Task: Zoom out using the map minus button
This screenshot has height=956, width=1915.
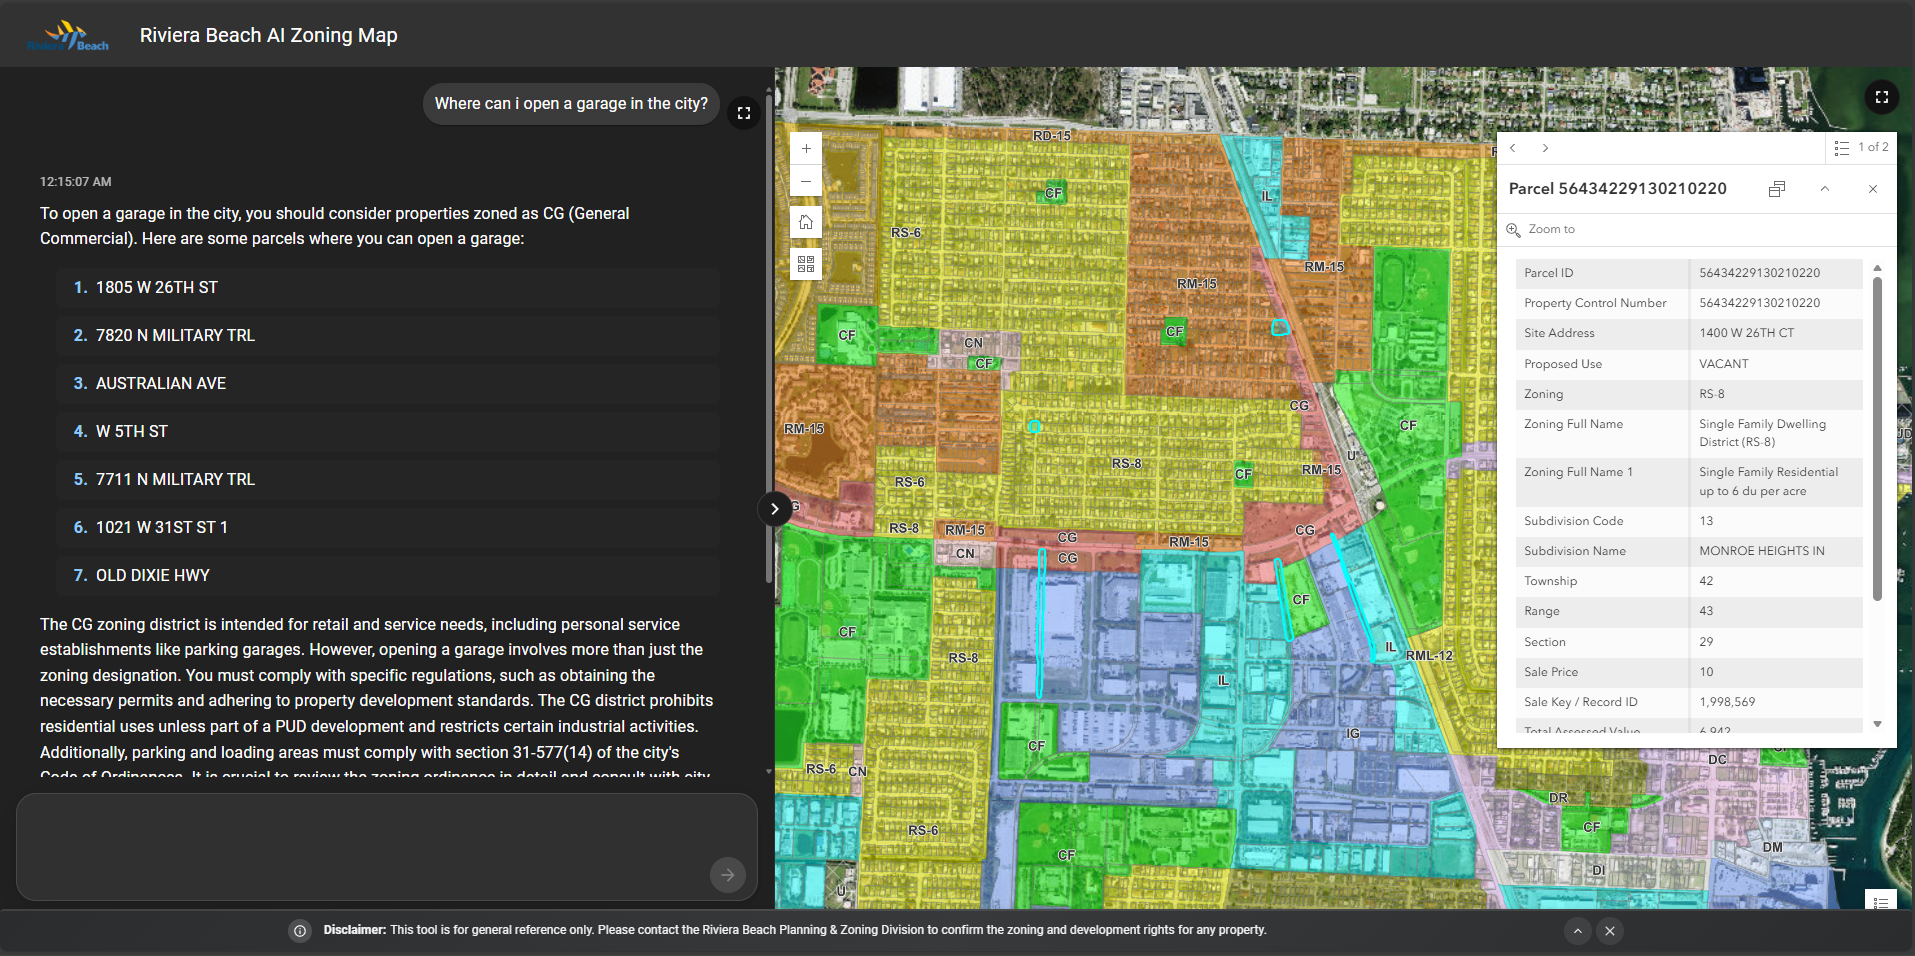Action: click(x=806, y=181)
